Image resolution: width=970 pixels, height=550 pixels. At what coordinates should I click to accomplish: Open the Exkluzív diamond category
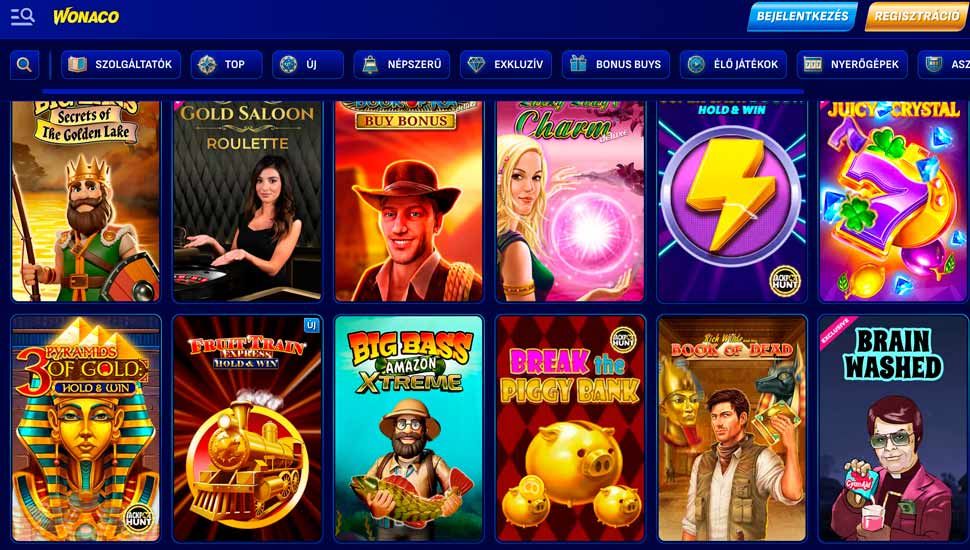pos(505,64)
